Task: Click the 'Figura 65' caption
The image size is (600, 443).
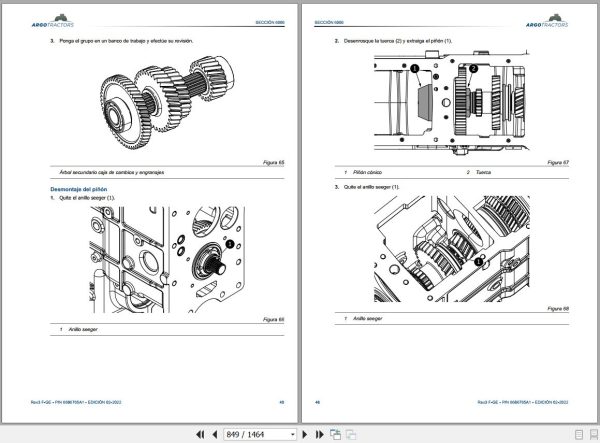Action: coord(274,163)
